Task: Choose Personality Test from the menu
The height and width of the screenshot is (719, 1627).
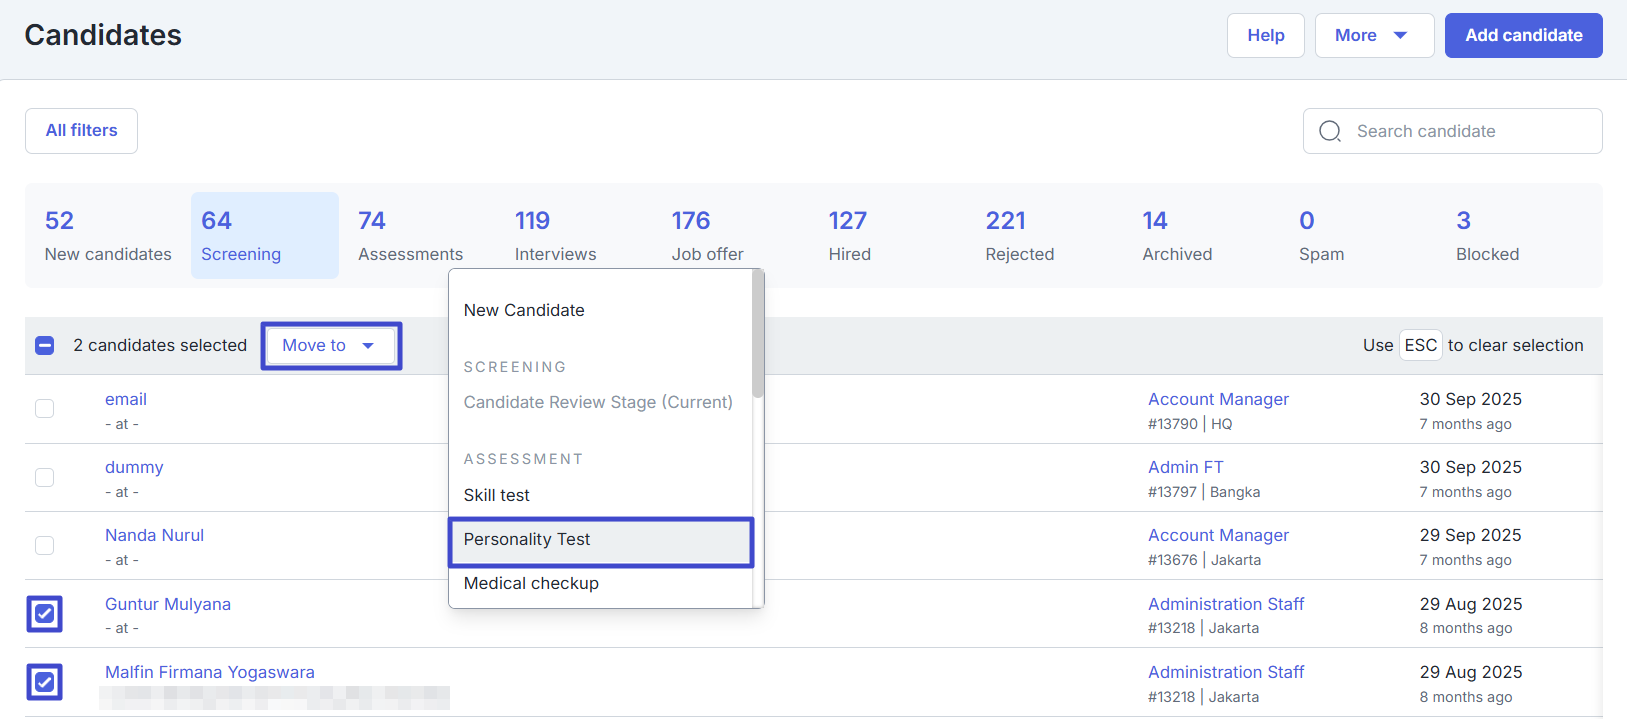Action: 600,540
